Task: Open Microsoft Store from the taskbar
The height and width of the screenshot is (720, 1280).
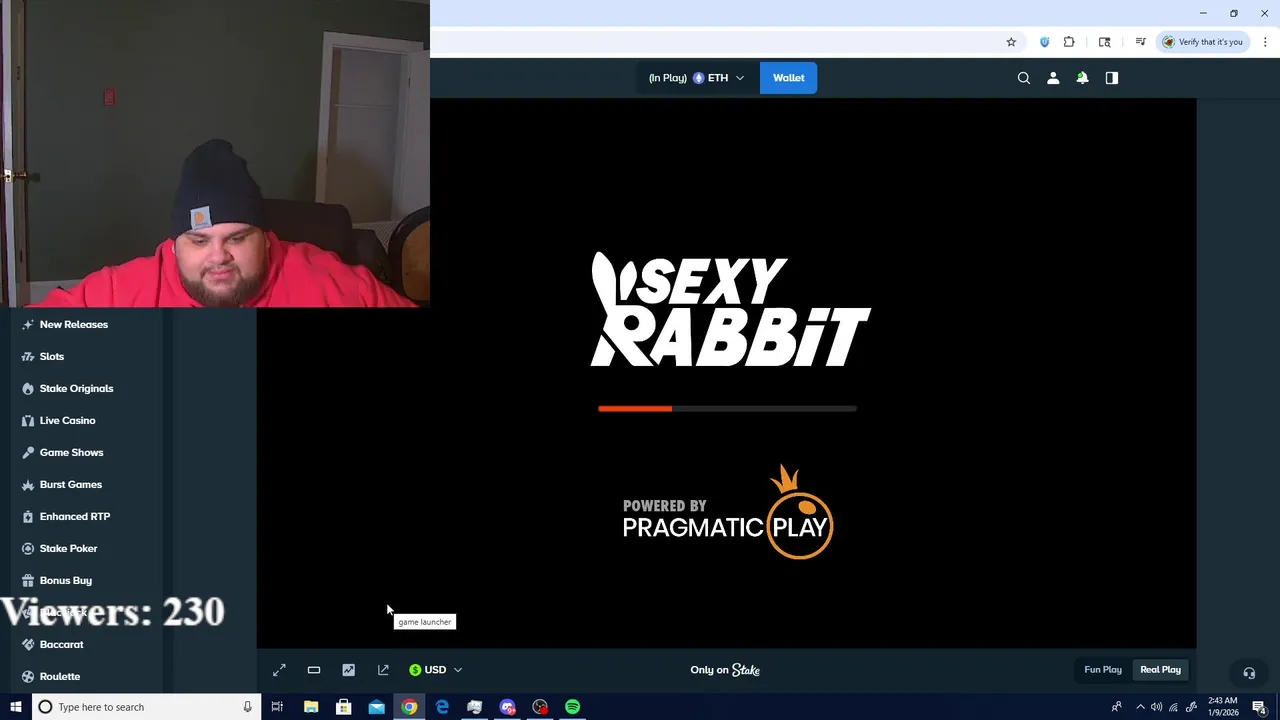Action: point(343,707)
